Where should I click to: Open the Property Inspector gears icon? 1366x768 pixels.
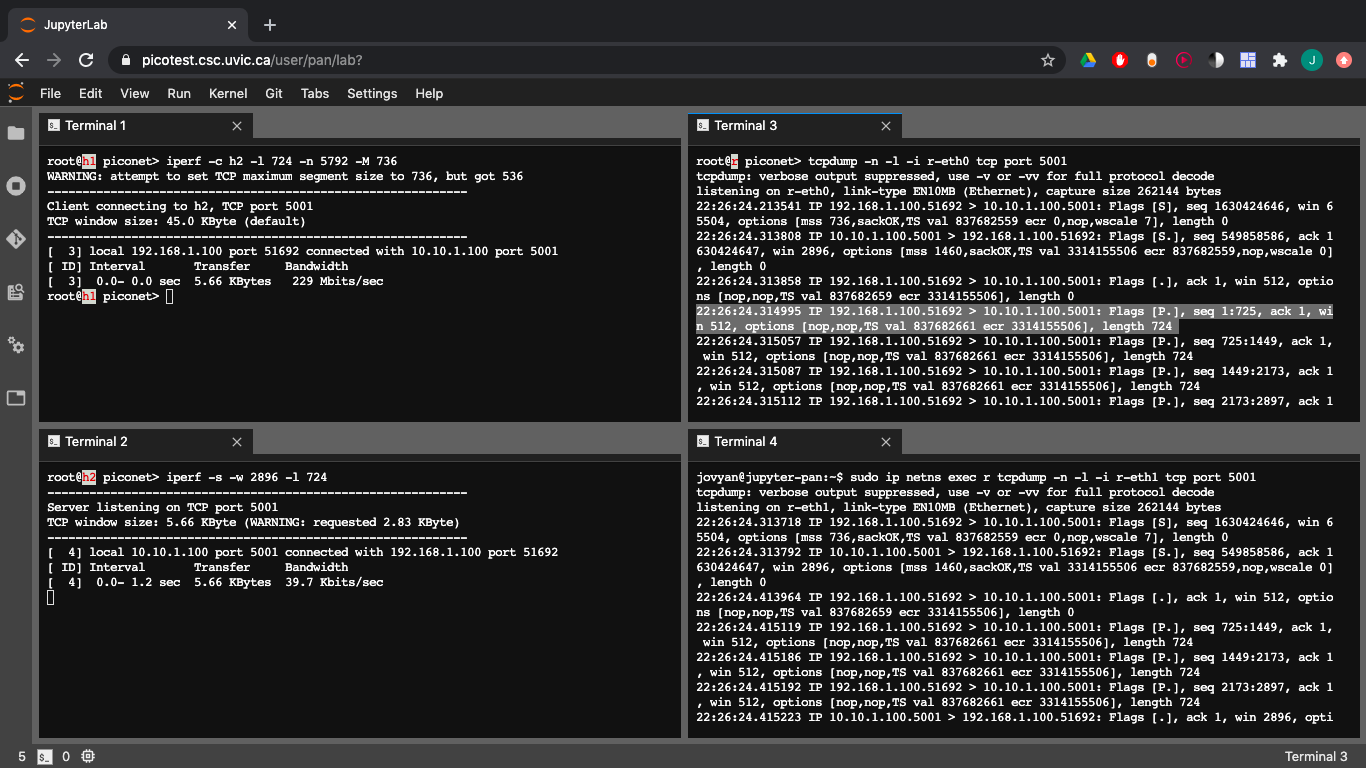16,345
